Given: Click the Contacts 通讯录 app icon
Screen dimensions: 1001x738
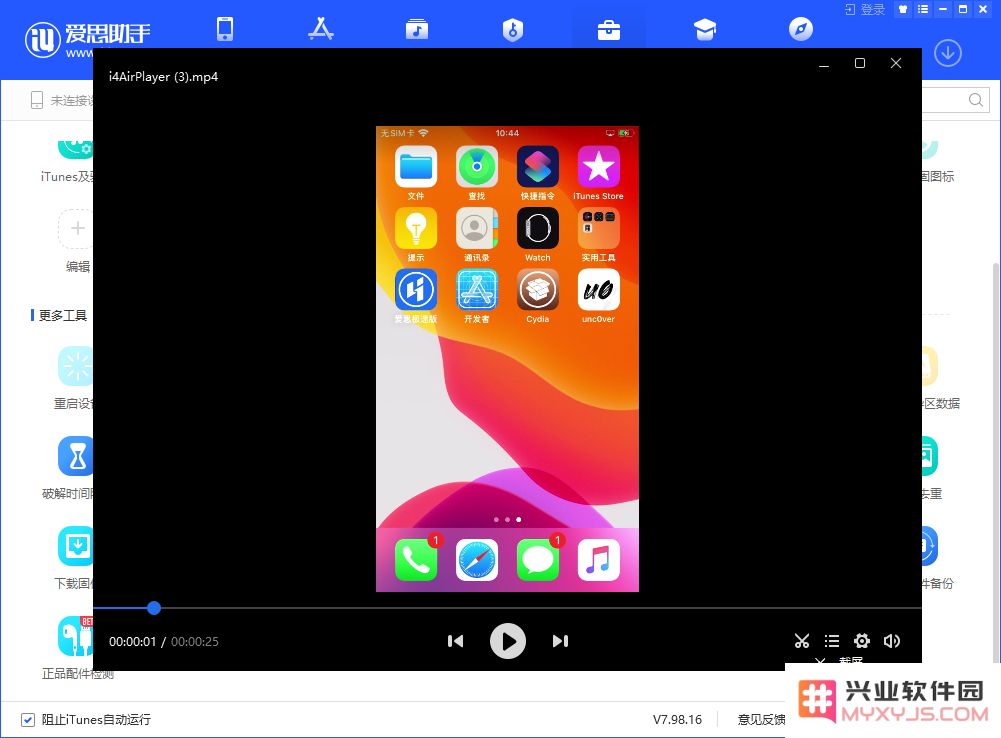Looking at the screenshot, I should pos(477,227).
